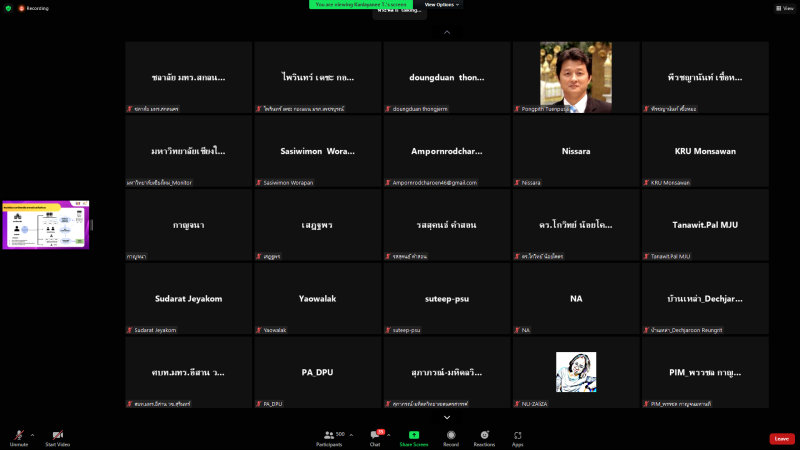800x450 pixels.
Task: Open the View layout menu
Action: click(783, 8)
